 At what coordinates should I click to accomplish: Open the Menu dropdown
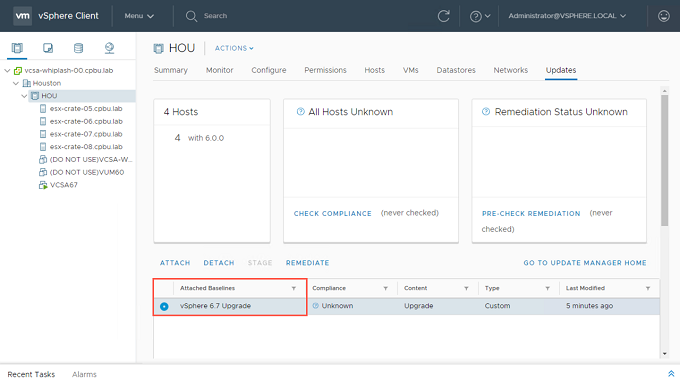(x=139, y=16)
